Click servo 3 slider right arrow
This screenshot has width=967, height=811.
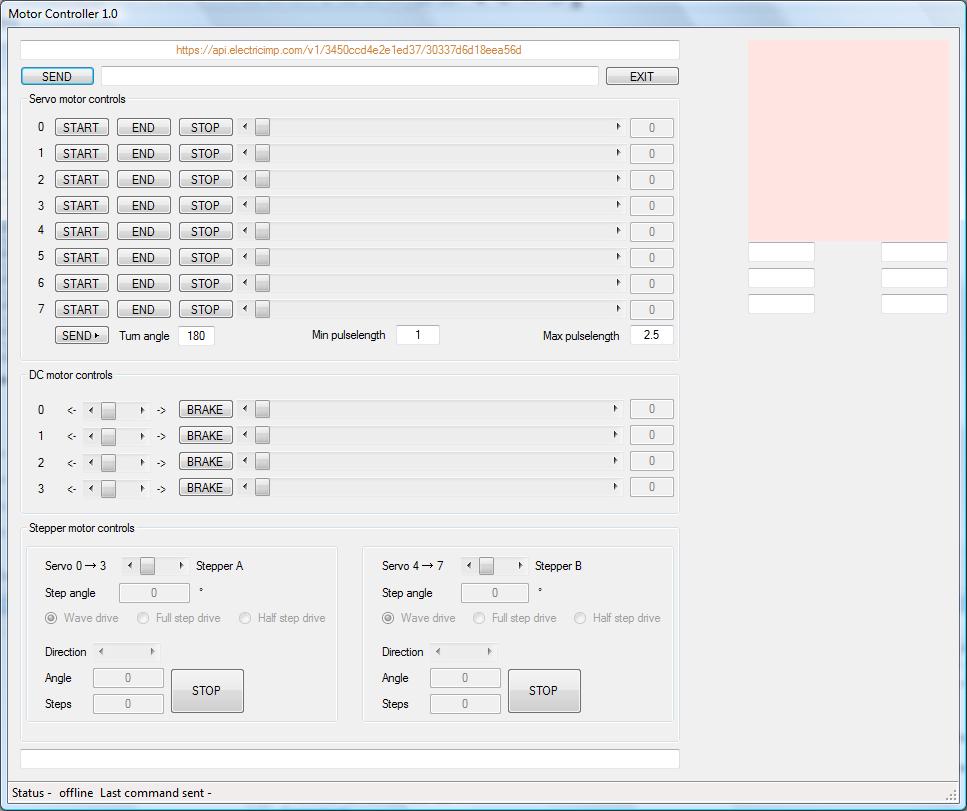(618, 205)
